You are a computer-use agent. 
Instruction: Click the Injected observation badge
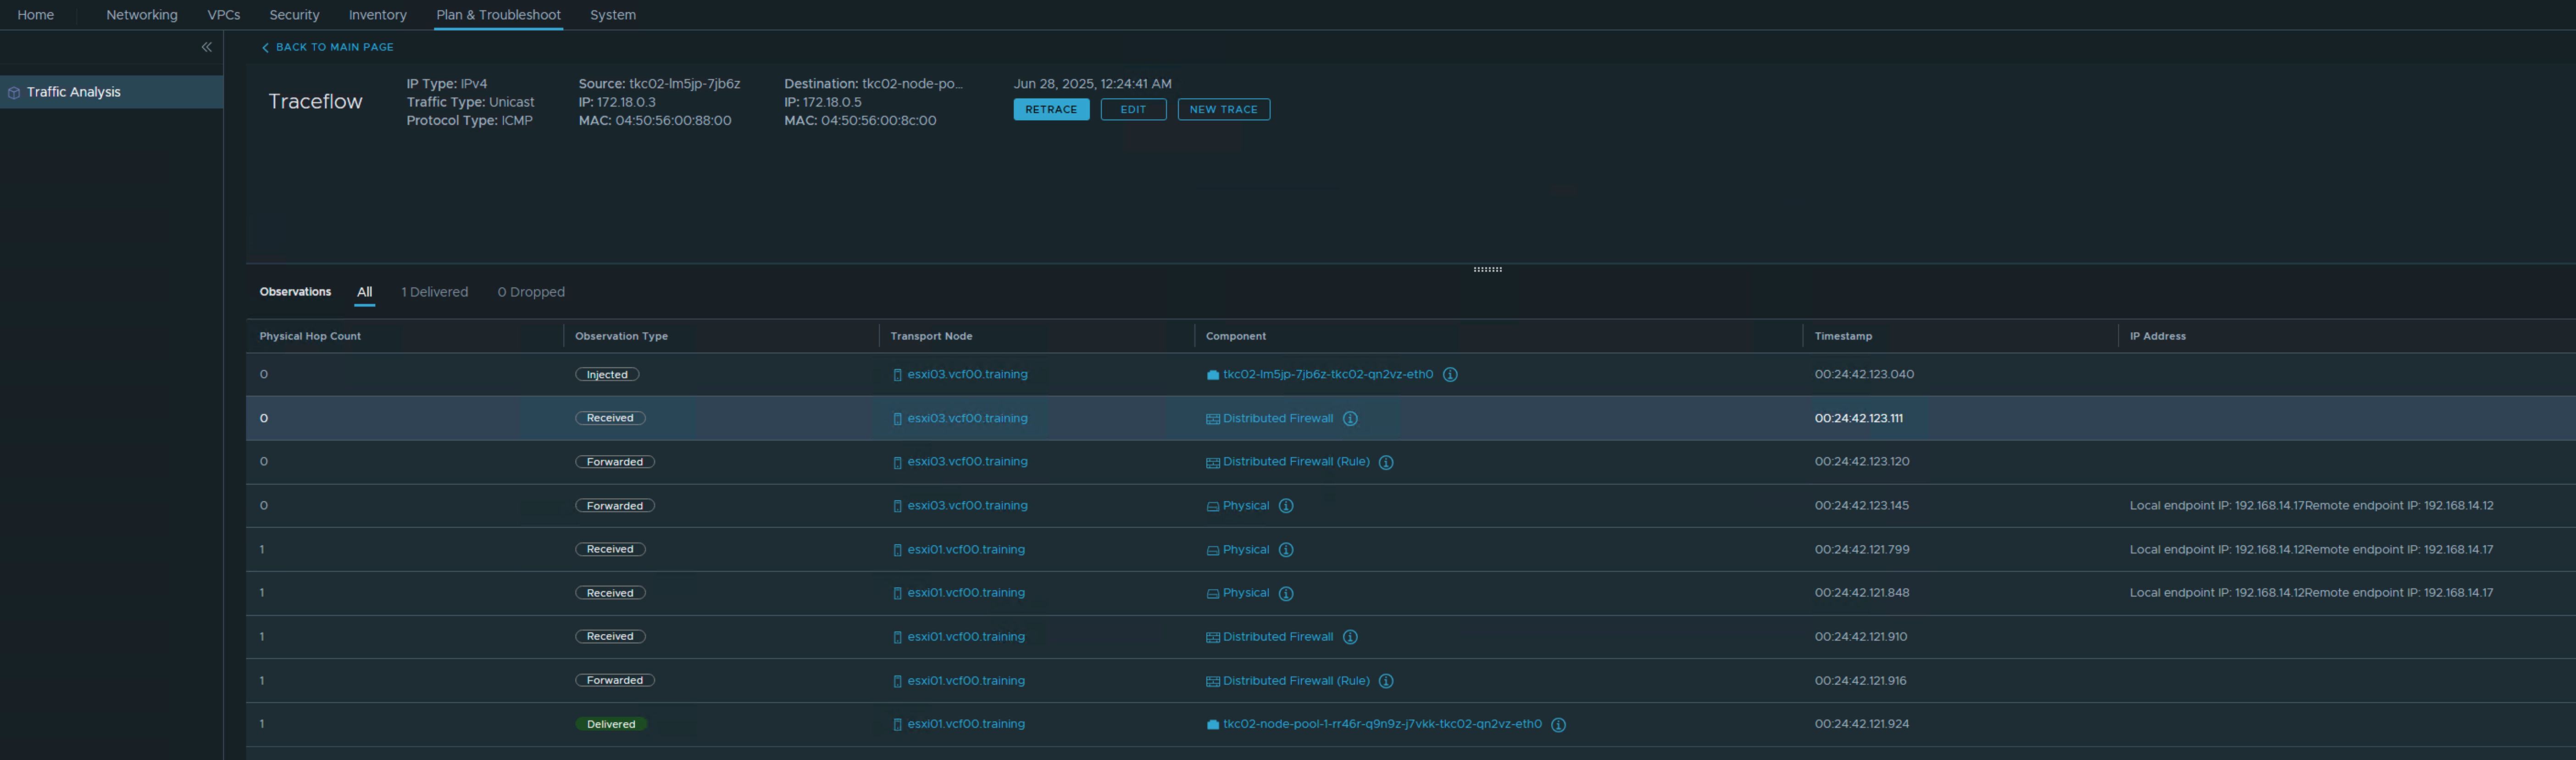[607, 375]
